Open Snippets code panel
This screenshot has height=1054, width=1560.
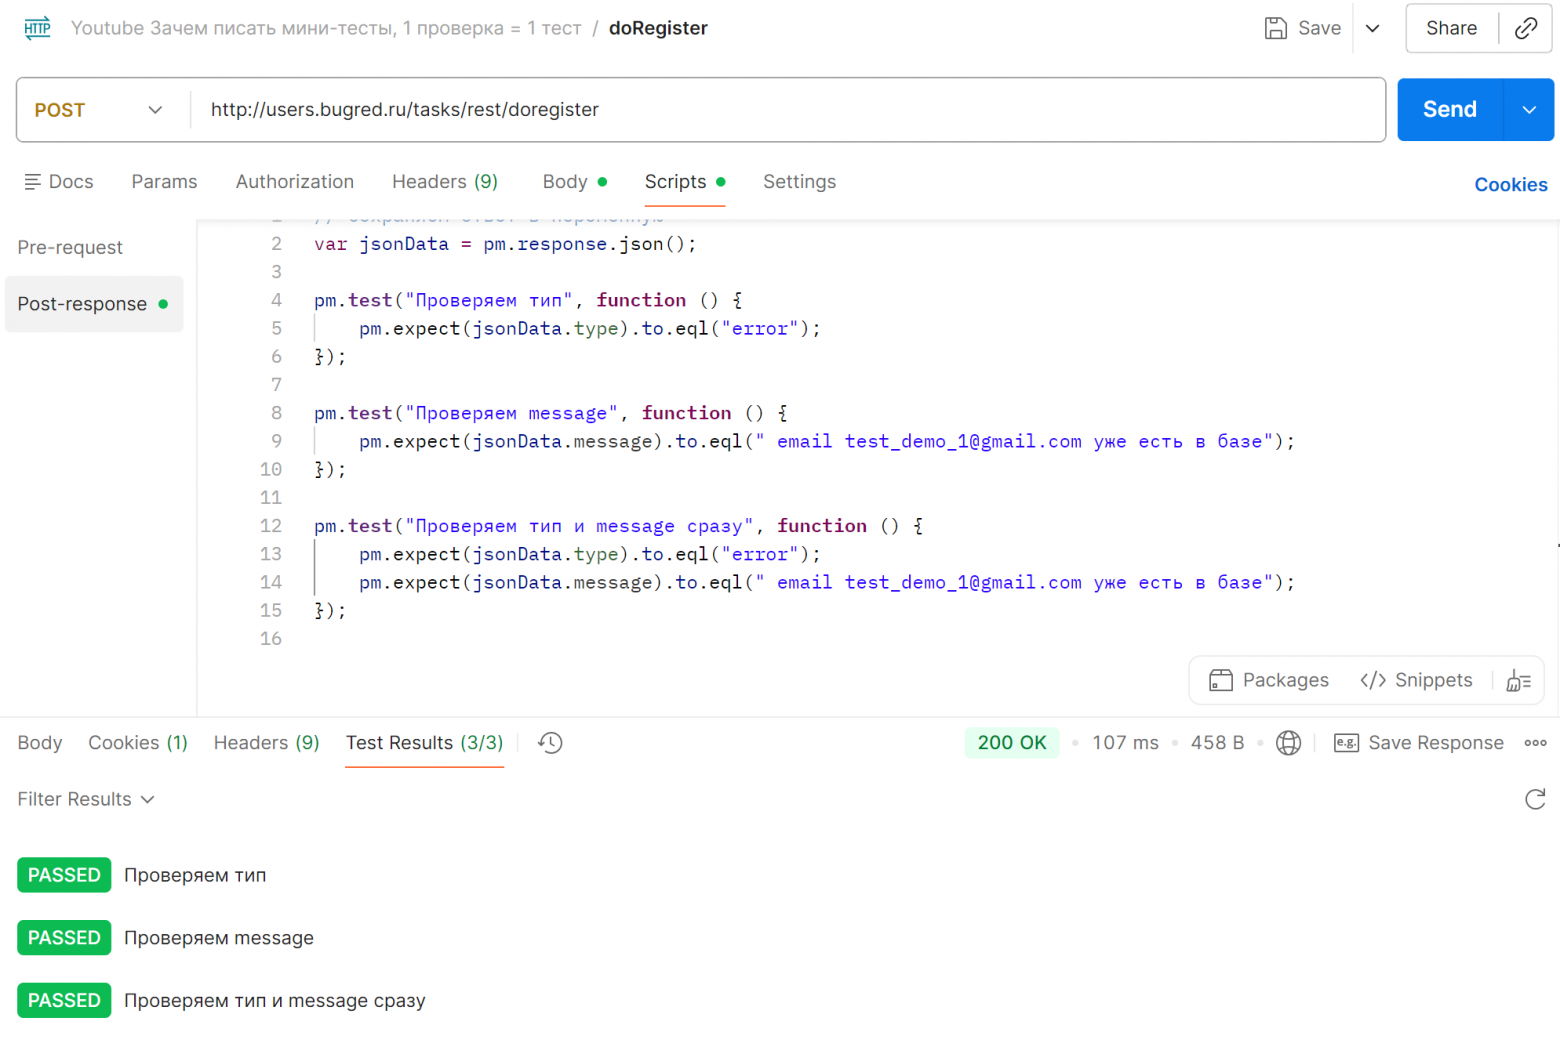[1416, 681]
